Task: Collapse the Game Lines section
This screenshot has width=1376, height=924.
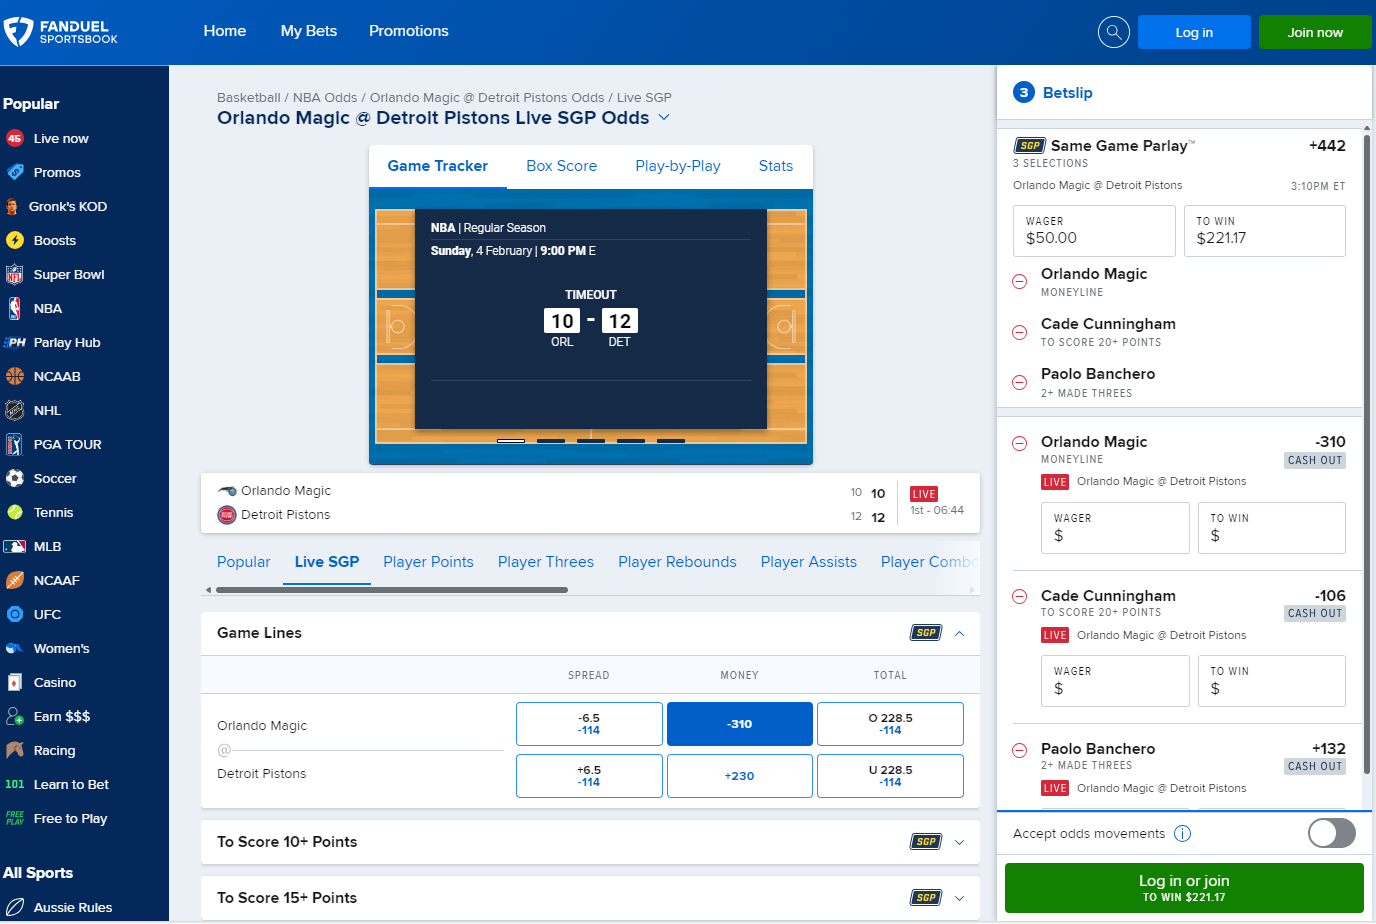Action: 960,633
